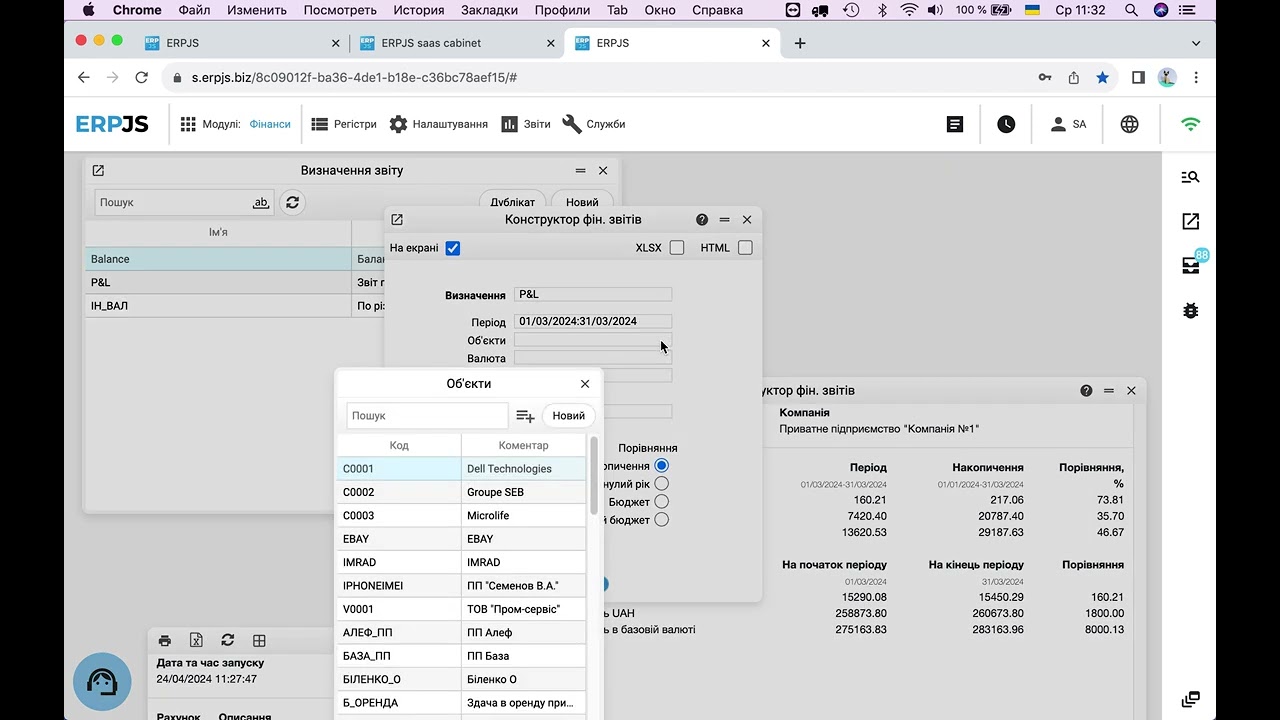This screenshot has height=720, width=1280.
Task: Open the search list icon in the right sidebar
Action: click(x=1190, y=177)
